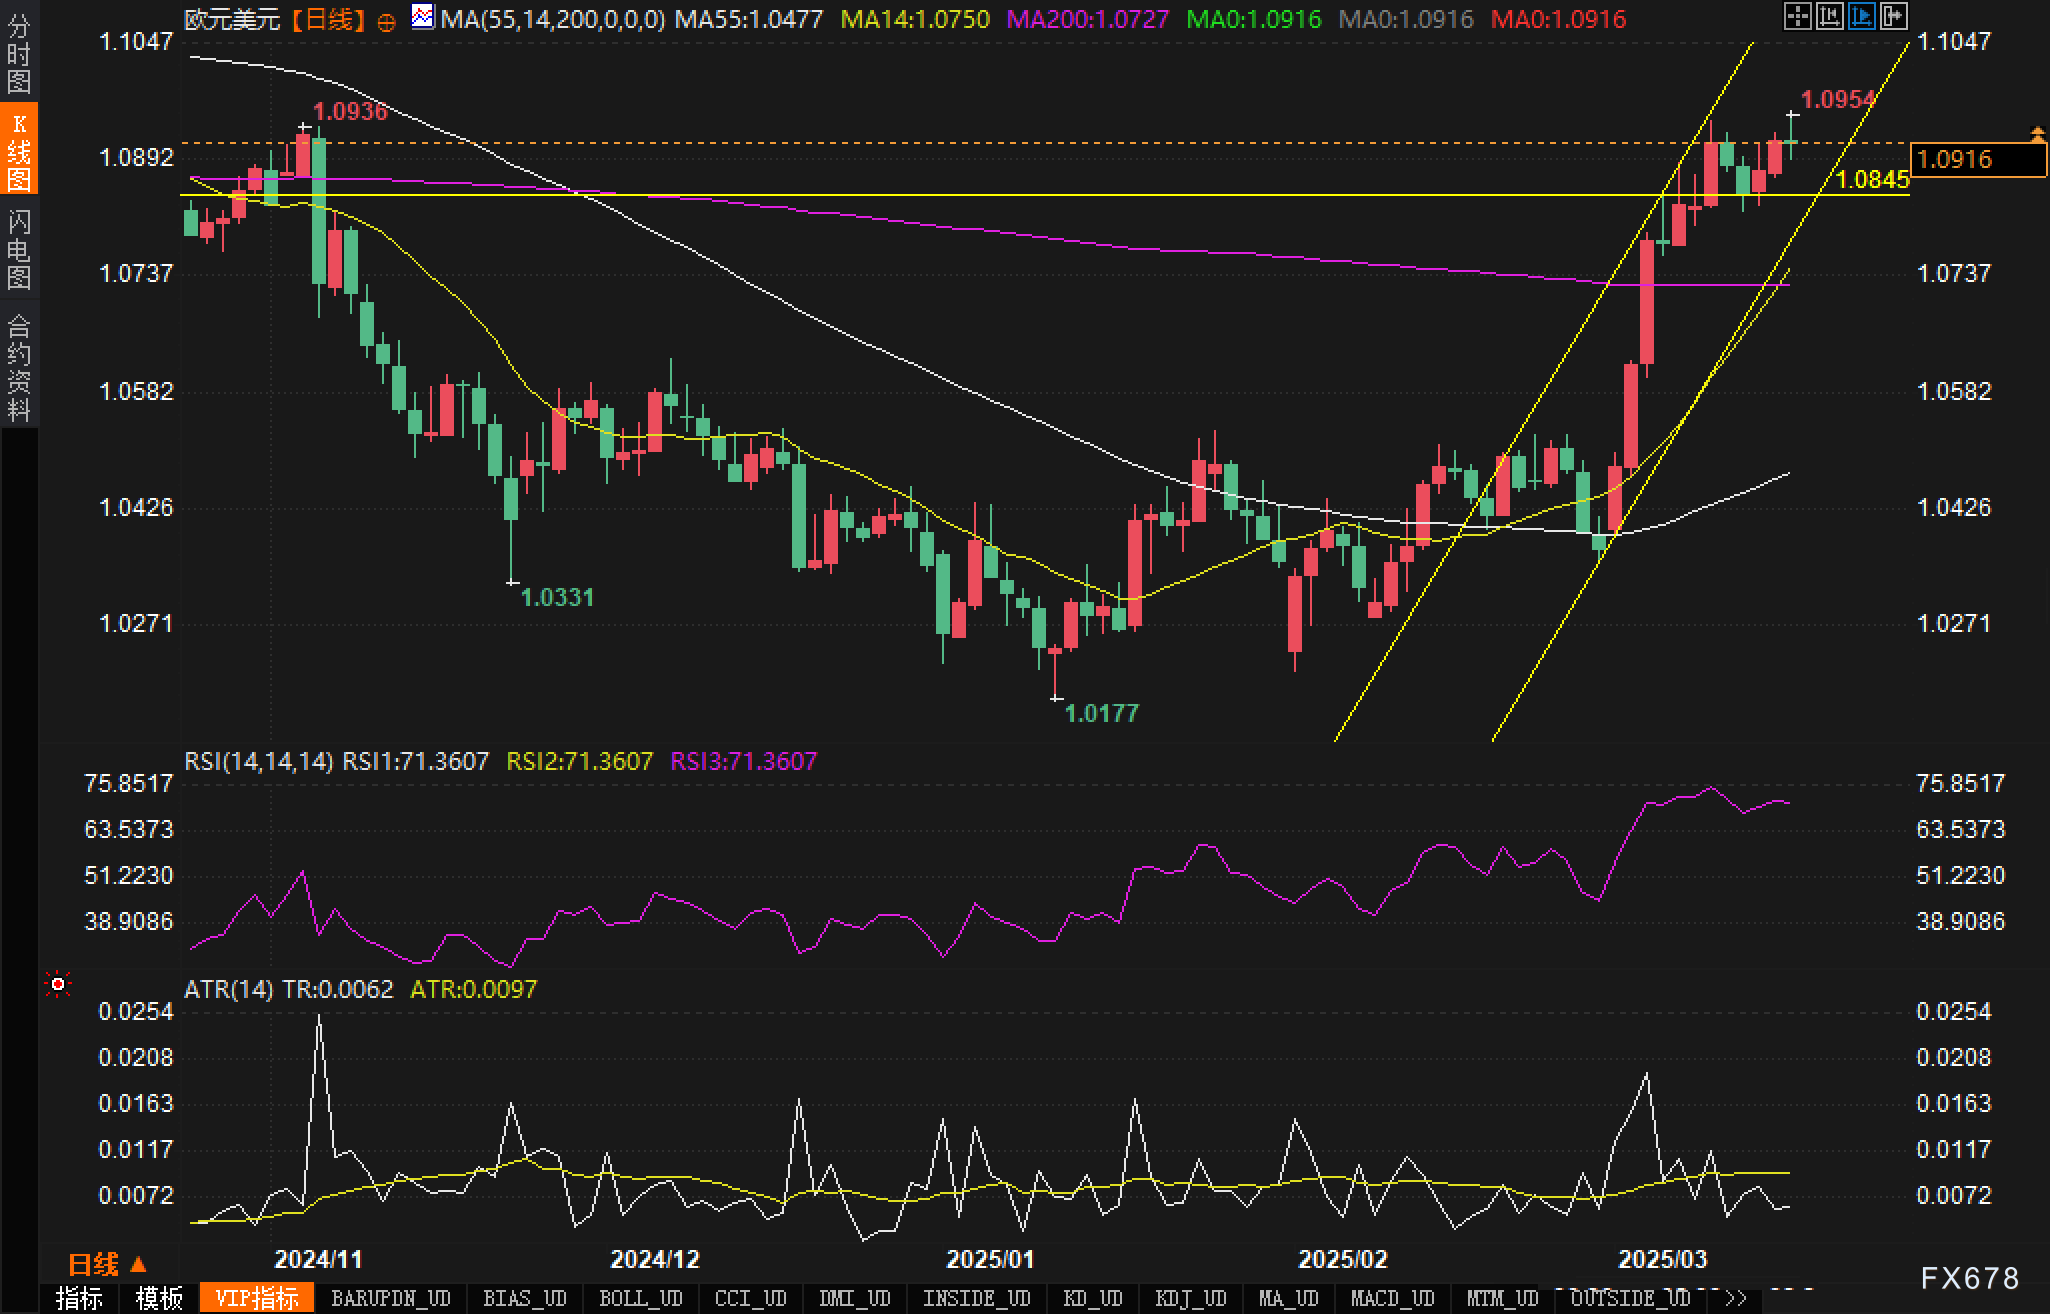Select the K线图 sidebar tab

[x=18, y=150]
